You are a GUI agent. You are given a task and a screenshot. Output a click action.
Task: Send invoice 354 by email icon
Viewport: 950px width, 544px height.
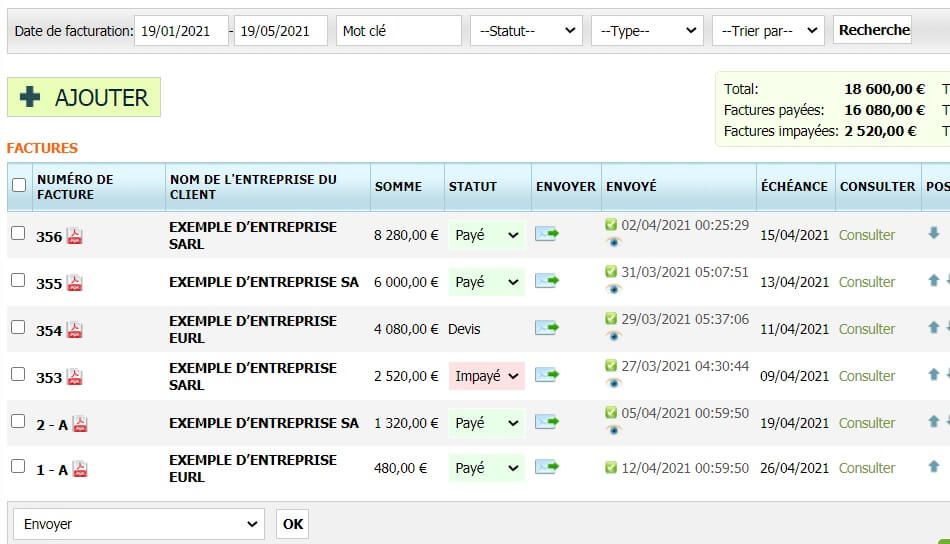point(546,328)
